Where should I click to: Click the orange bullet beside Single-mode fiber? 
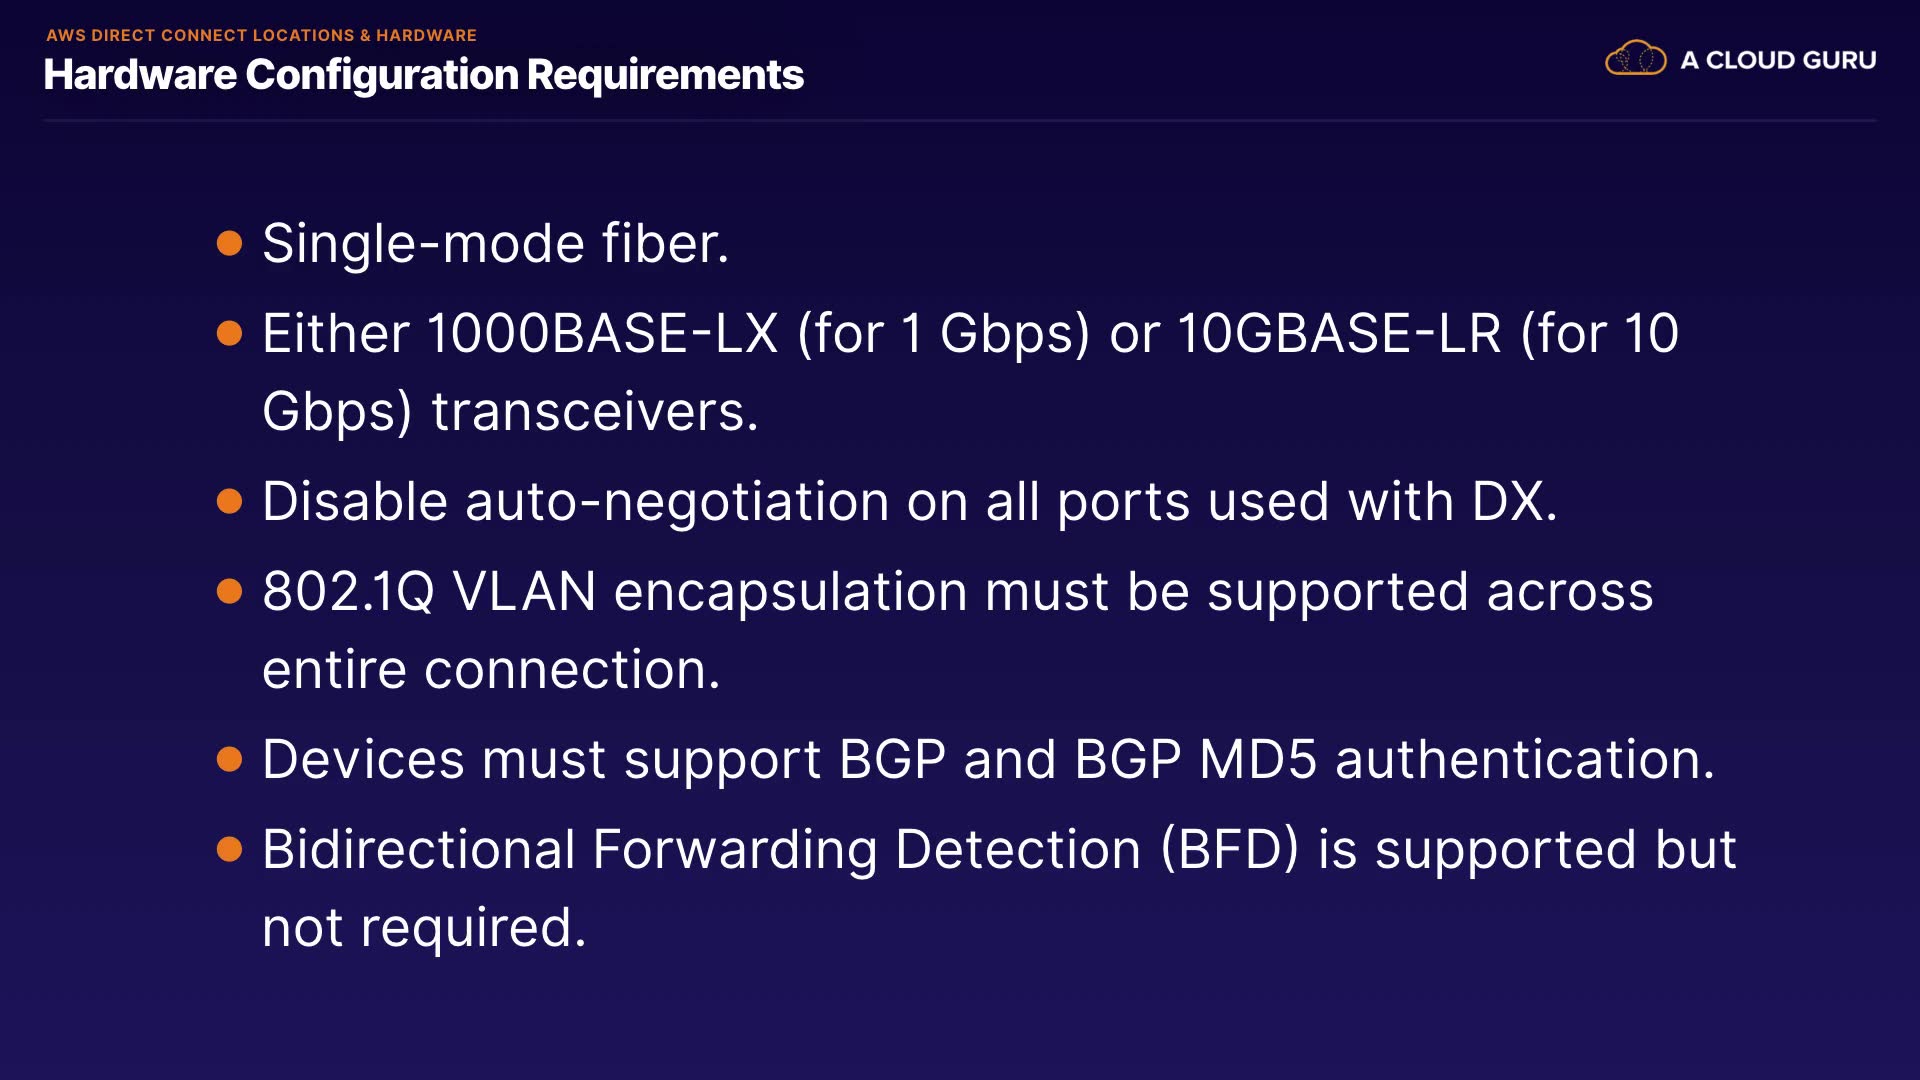230,243
